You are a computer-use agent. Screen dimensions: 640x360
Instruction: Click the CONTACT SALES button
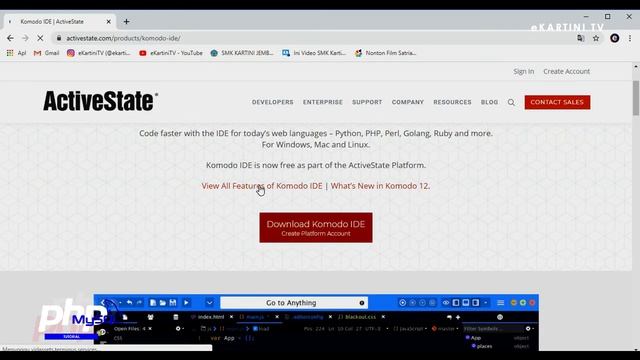coord(557,102)
